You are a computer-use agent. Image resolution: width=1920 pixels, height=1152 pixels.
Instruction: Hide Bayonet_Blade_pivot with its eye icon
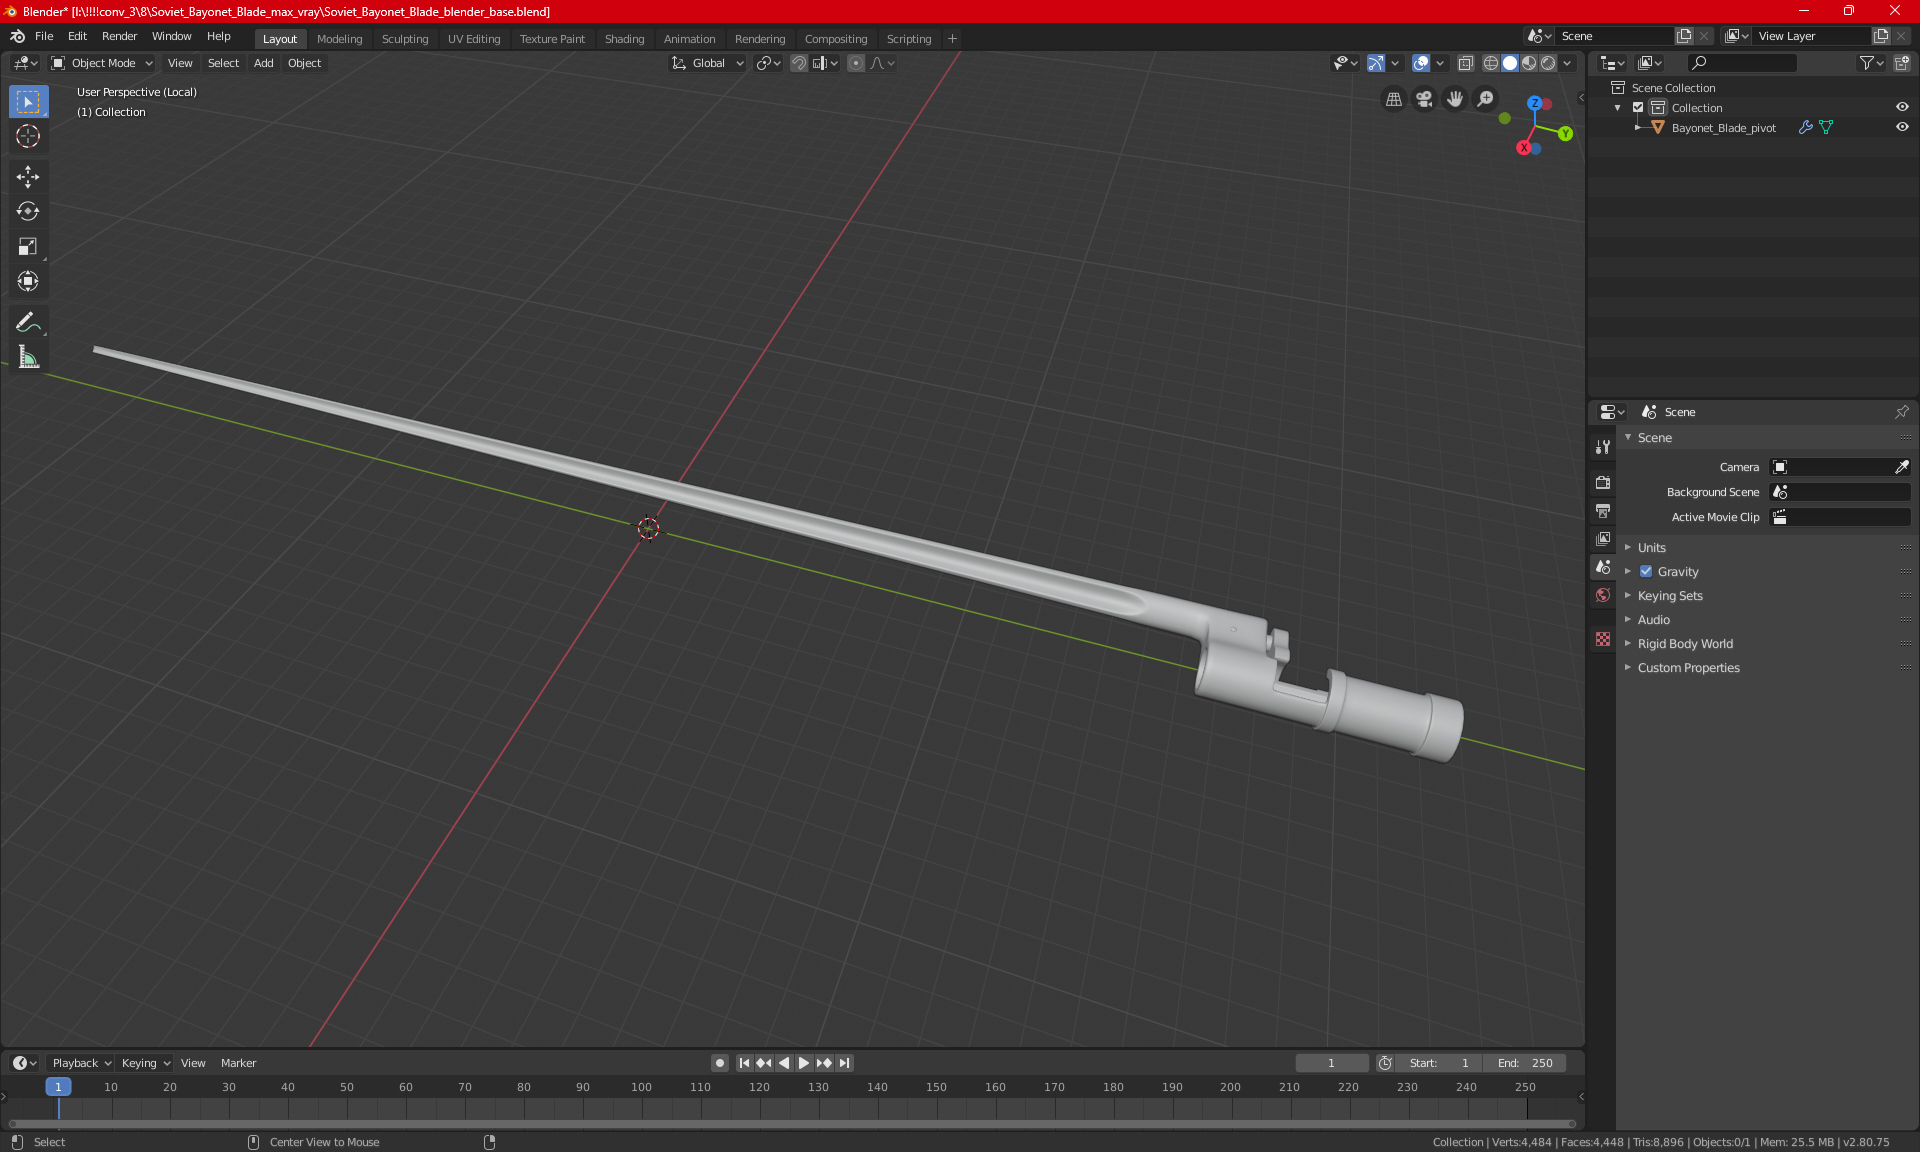(1902, 128)
